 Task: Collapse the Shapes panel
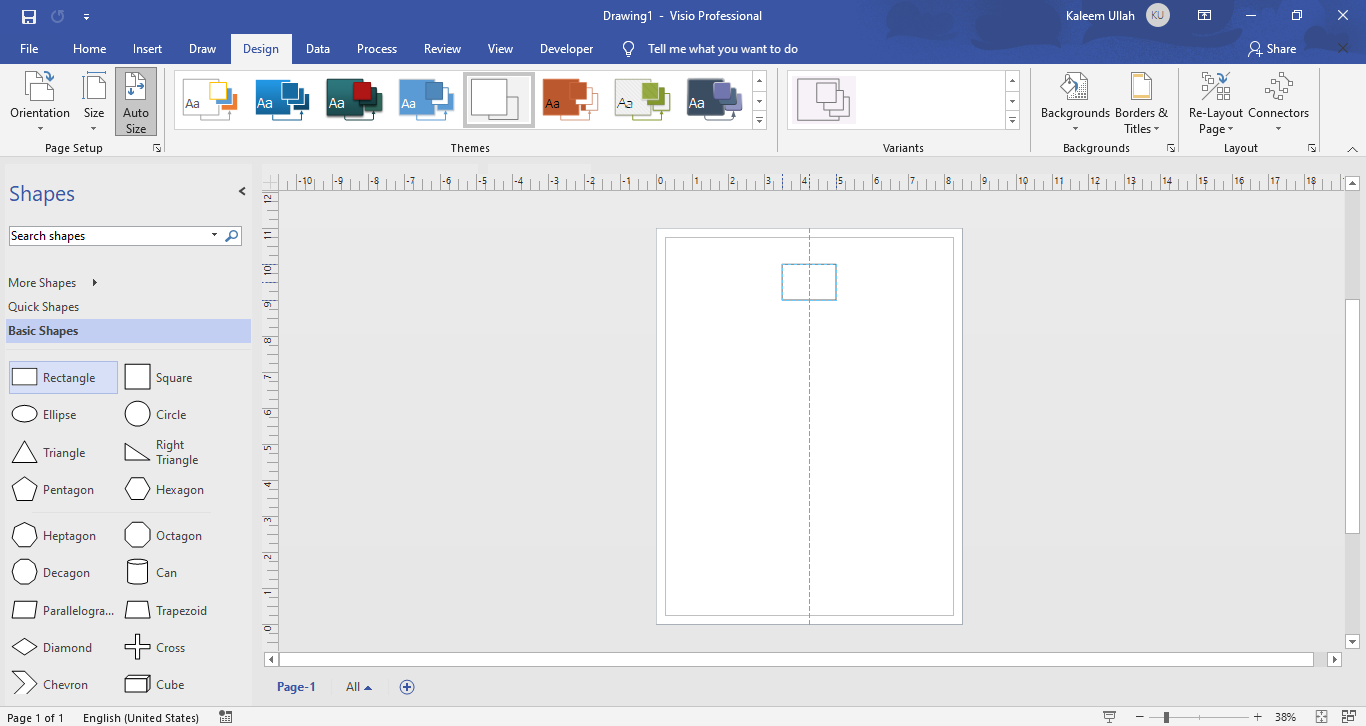[241, 190]
